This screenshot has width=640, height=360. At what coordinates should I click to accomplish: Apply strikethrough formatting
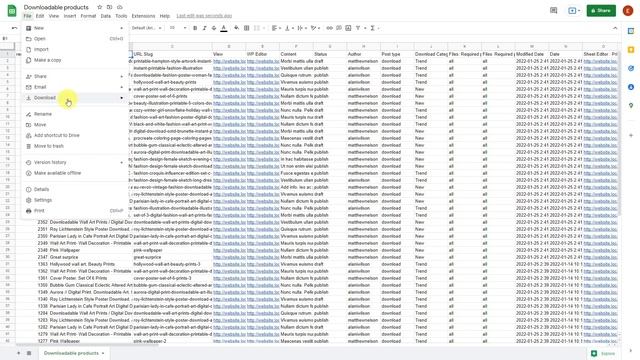(214, 28)
